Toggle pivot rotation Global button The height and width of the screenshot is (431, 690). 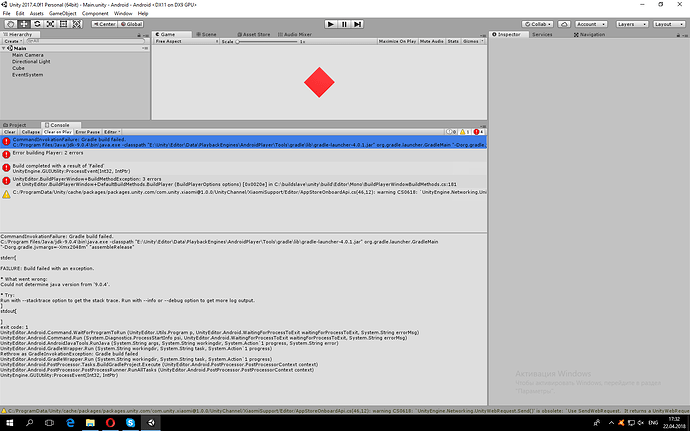[x=131, y=24]
